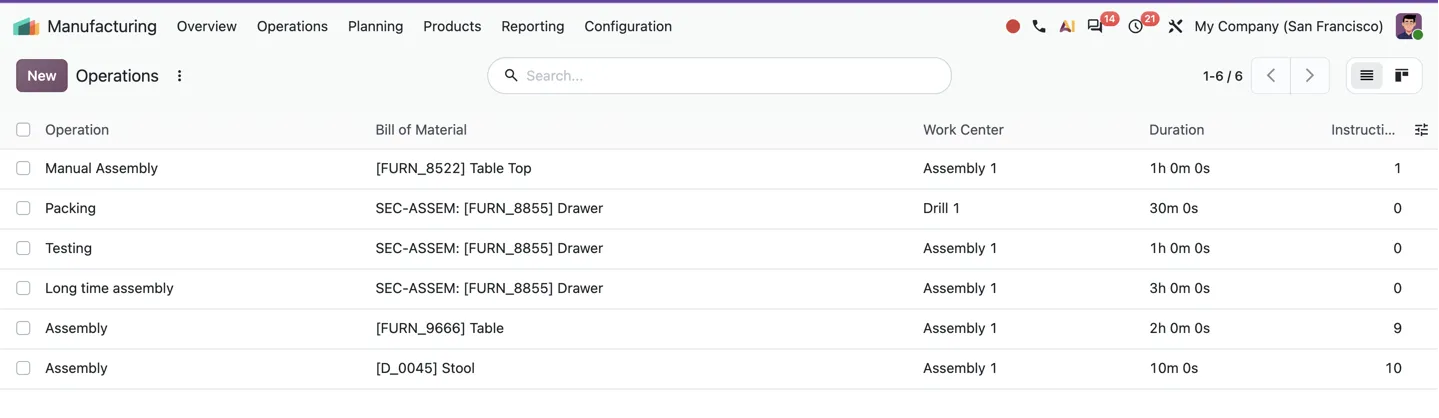This screenshot has height=418, width=1439.
Task: Click the Manufacturing app title
Action: tap(102, 27)
